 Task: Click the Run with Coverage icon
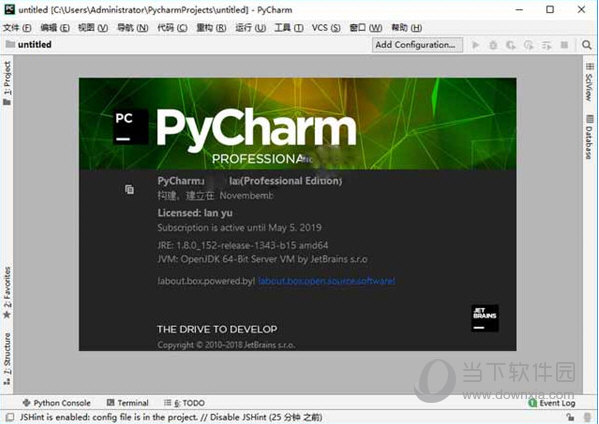click(x=511, y=45)
